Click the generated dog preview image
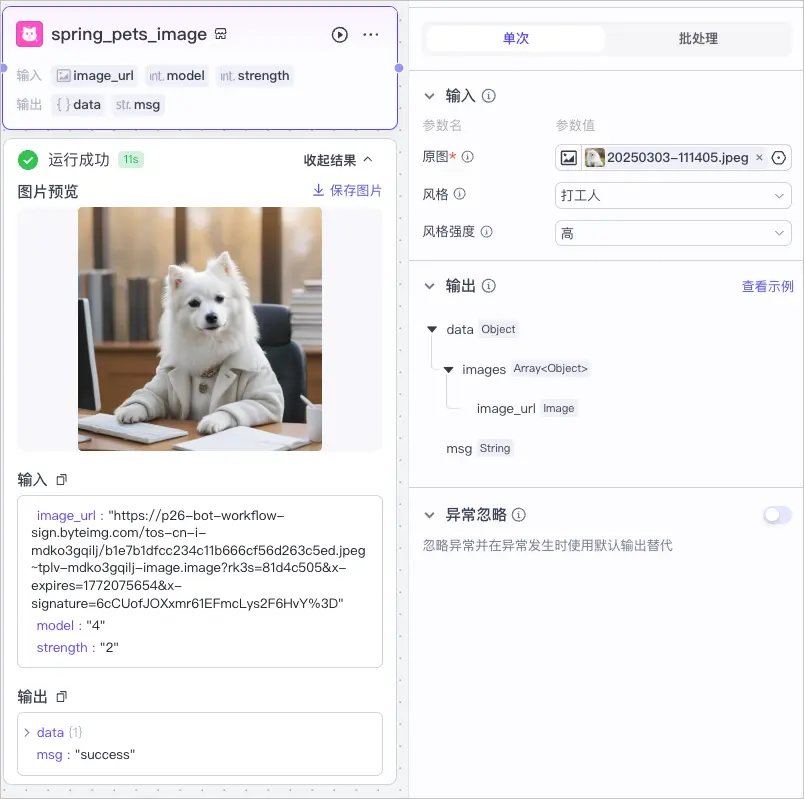The image size is (804, 799). pyautogui.click(x=200, y=329)
